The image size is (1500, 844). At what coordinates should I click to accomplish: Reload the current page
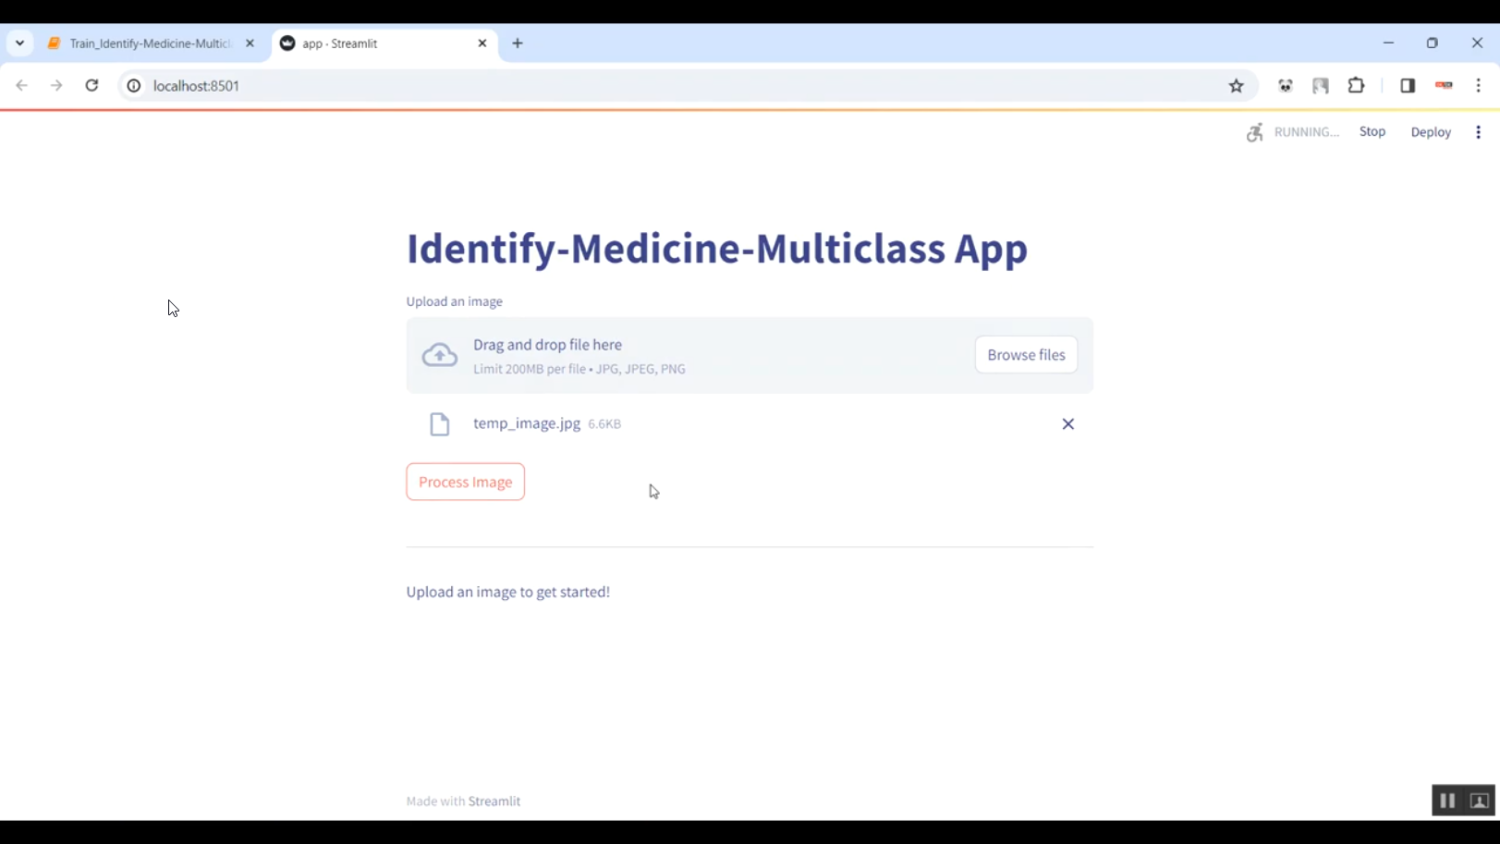tap(92, 86)
